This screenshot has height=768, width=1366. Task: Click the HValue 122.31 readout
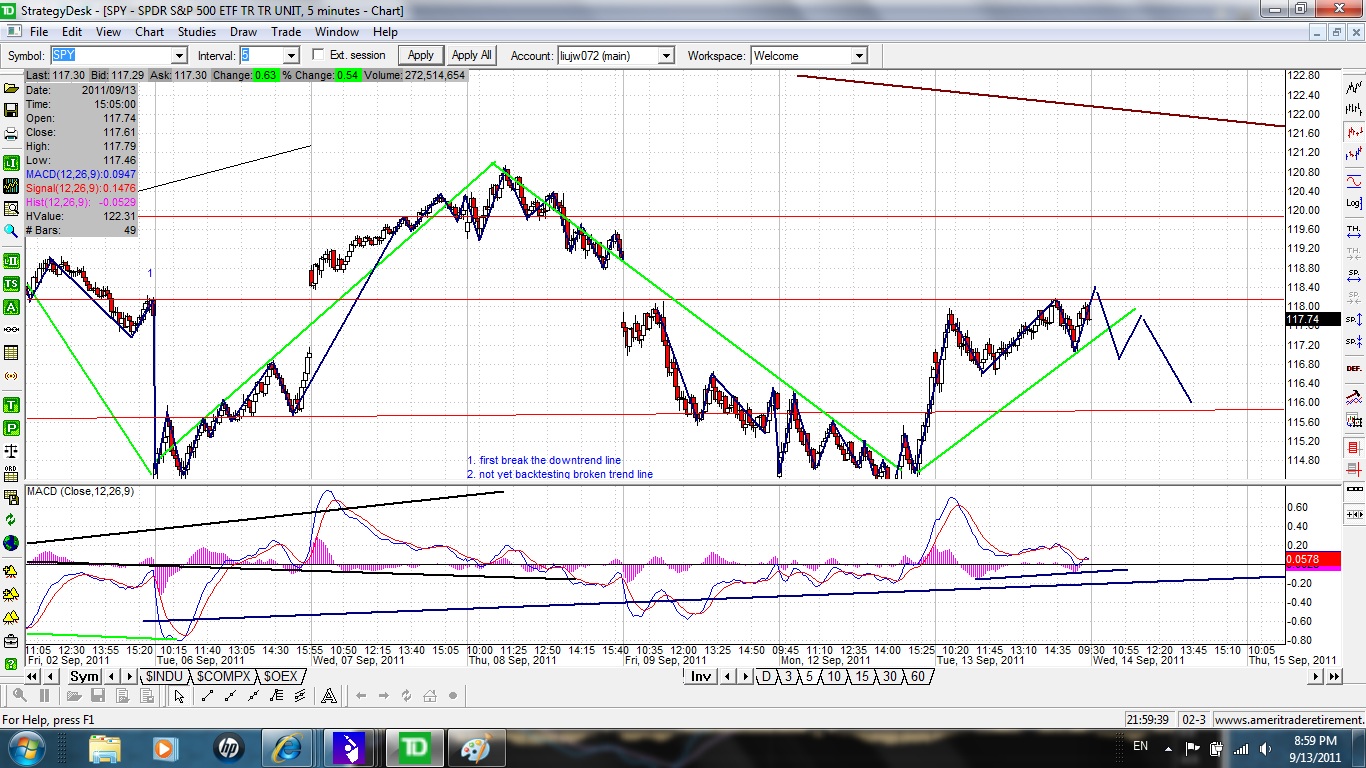click(x=81, y=216)
